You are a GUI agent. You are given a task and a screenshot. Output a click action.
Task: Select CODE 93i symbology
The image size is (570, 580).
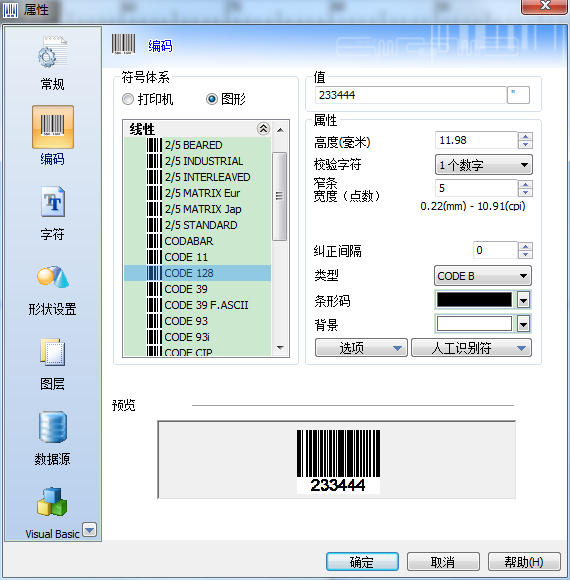[x=198, y=337]
